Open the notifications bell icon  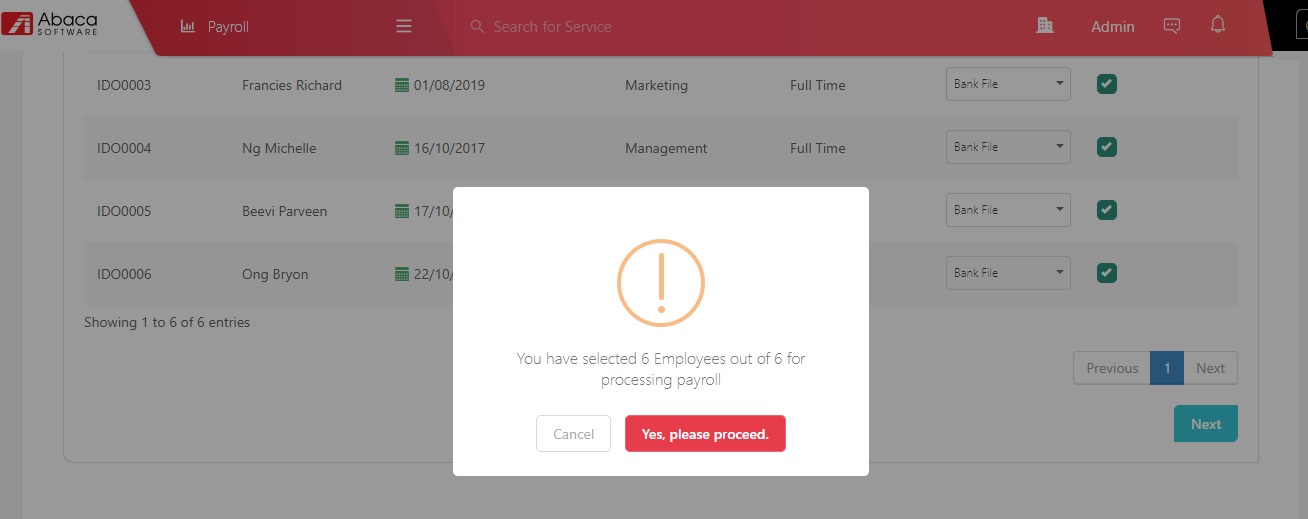click(x=1217, y=25)
